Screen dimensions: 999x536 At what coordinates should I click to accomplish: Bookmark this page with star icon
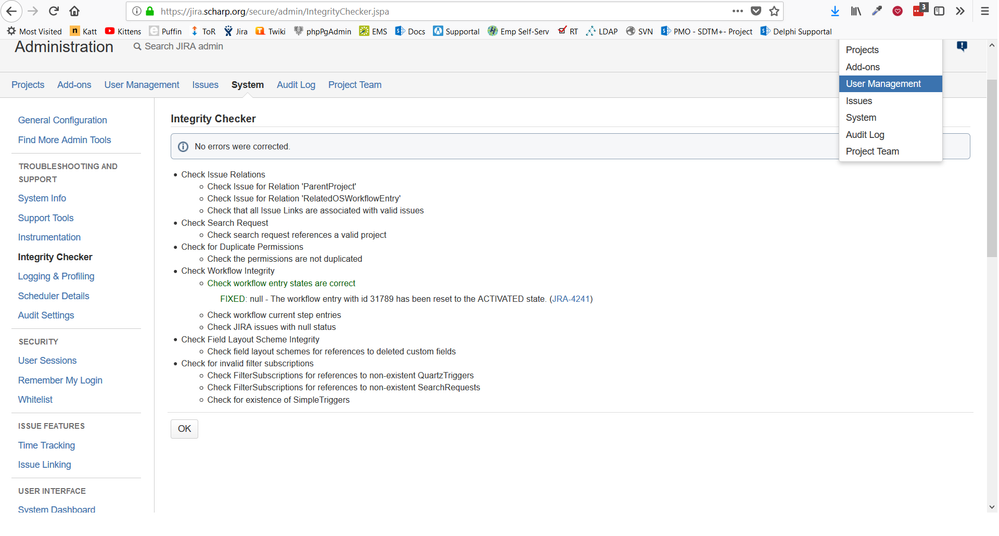[774, 11]
